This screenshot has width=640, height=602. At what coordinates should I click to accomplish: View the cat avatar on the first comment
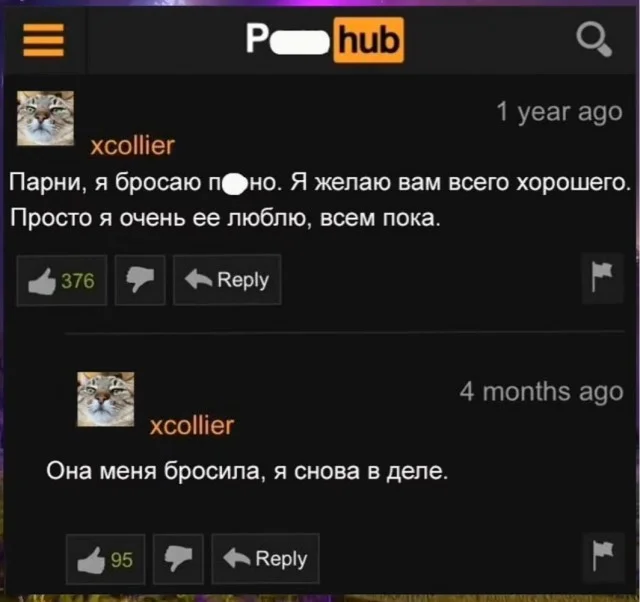click(x=45, y=118)
